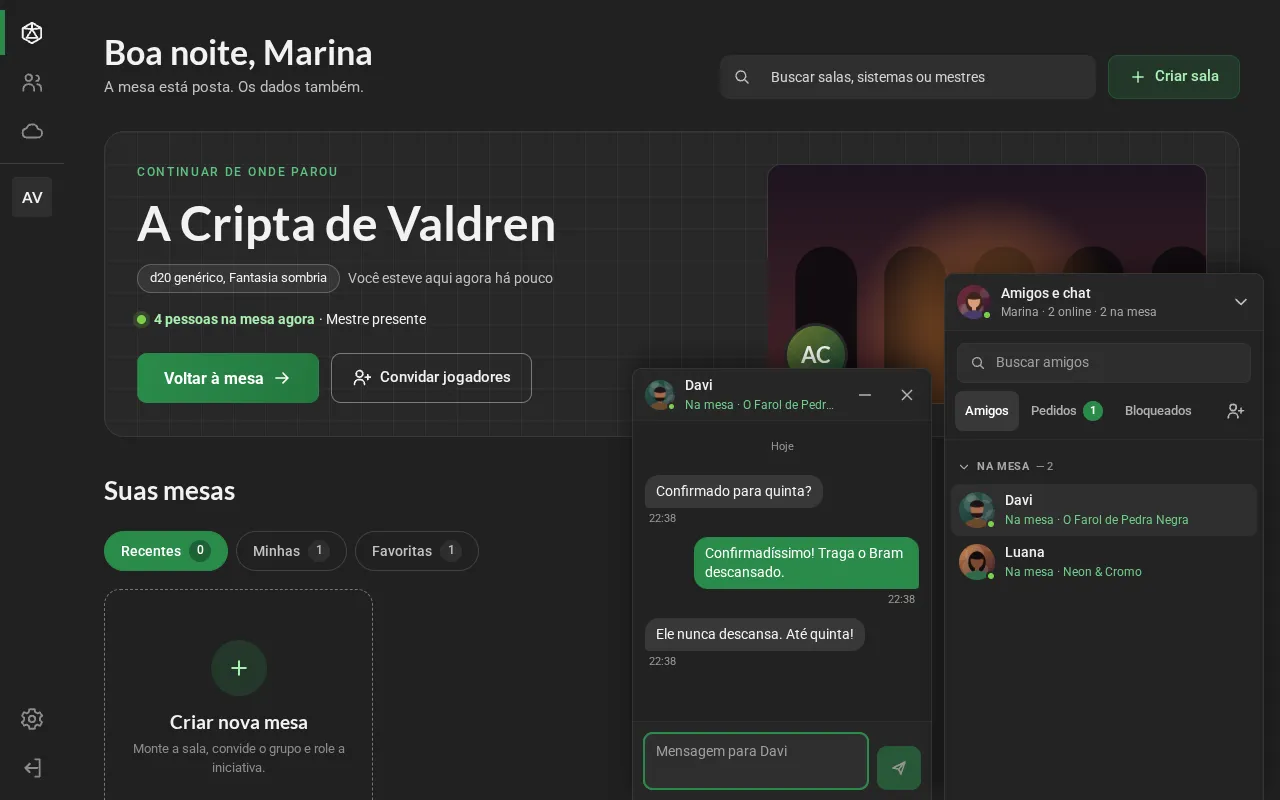Send the message with paper plane button

(899, 768)
